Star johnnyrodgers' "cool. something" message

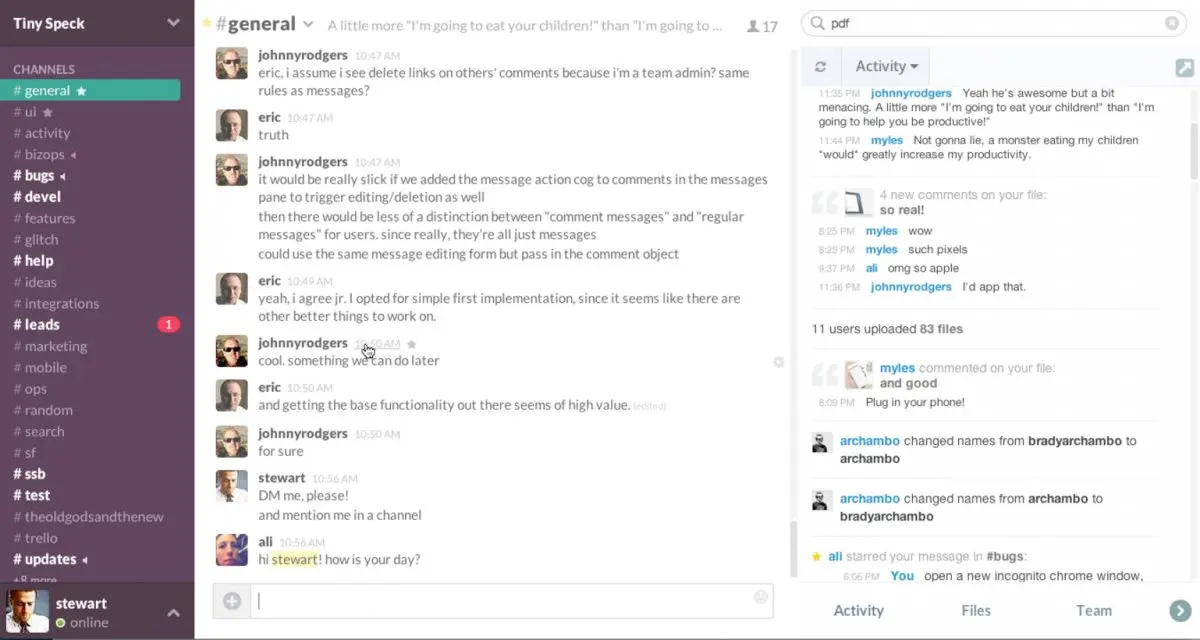(x=411, y=344)
